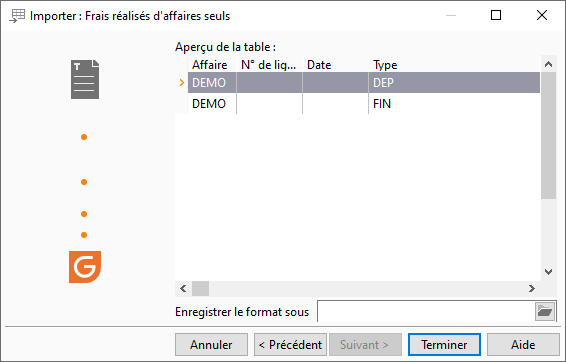Click the down arrow of vertical scrollbar
The width and height of the screenshot is (566, 362).
[x=548, y=272]
